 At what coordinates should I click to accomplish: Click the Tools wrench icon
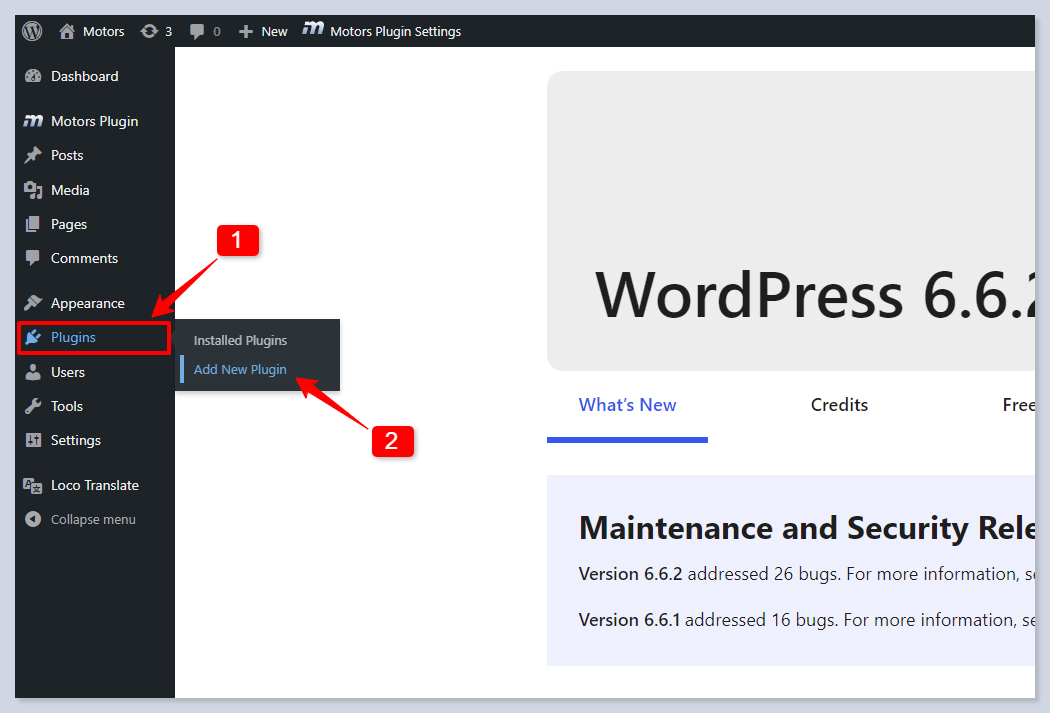[33, 406]
